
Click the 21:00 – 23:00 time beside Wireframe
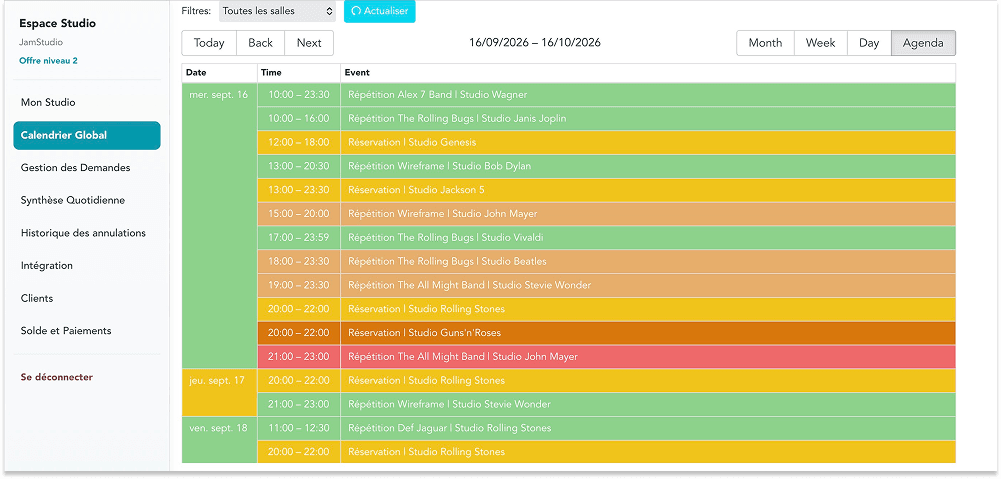pos(299,404)
